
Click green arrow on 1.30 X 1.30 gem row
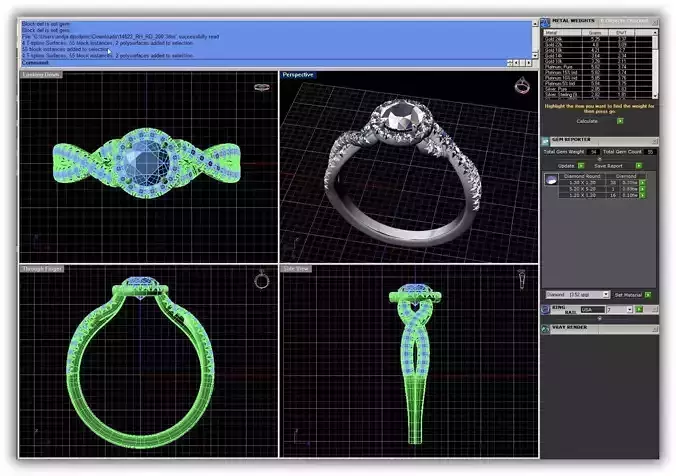(642, 183)
